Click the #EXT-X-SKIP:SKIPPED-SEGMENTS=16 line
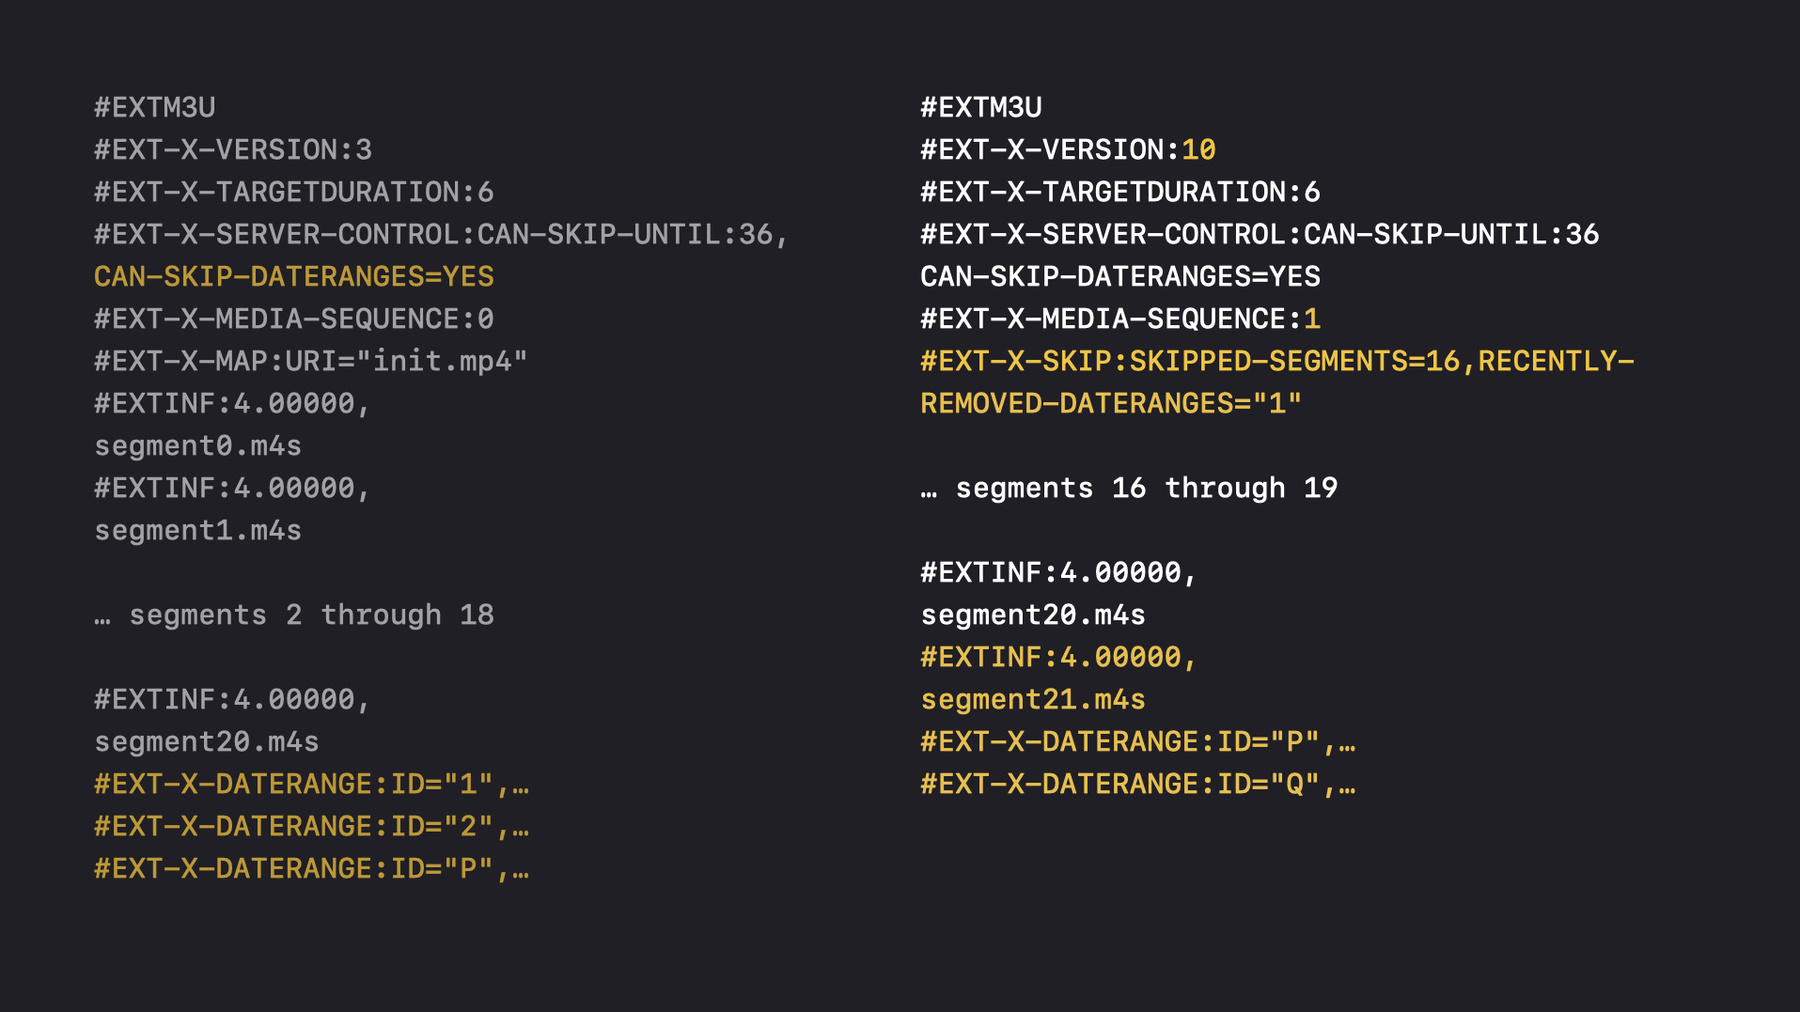Image resolution: width=1800 pixels, height=1012 pixels. (x=1277, y=361)
